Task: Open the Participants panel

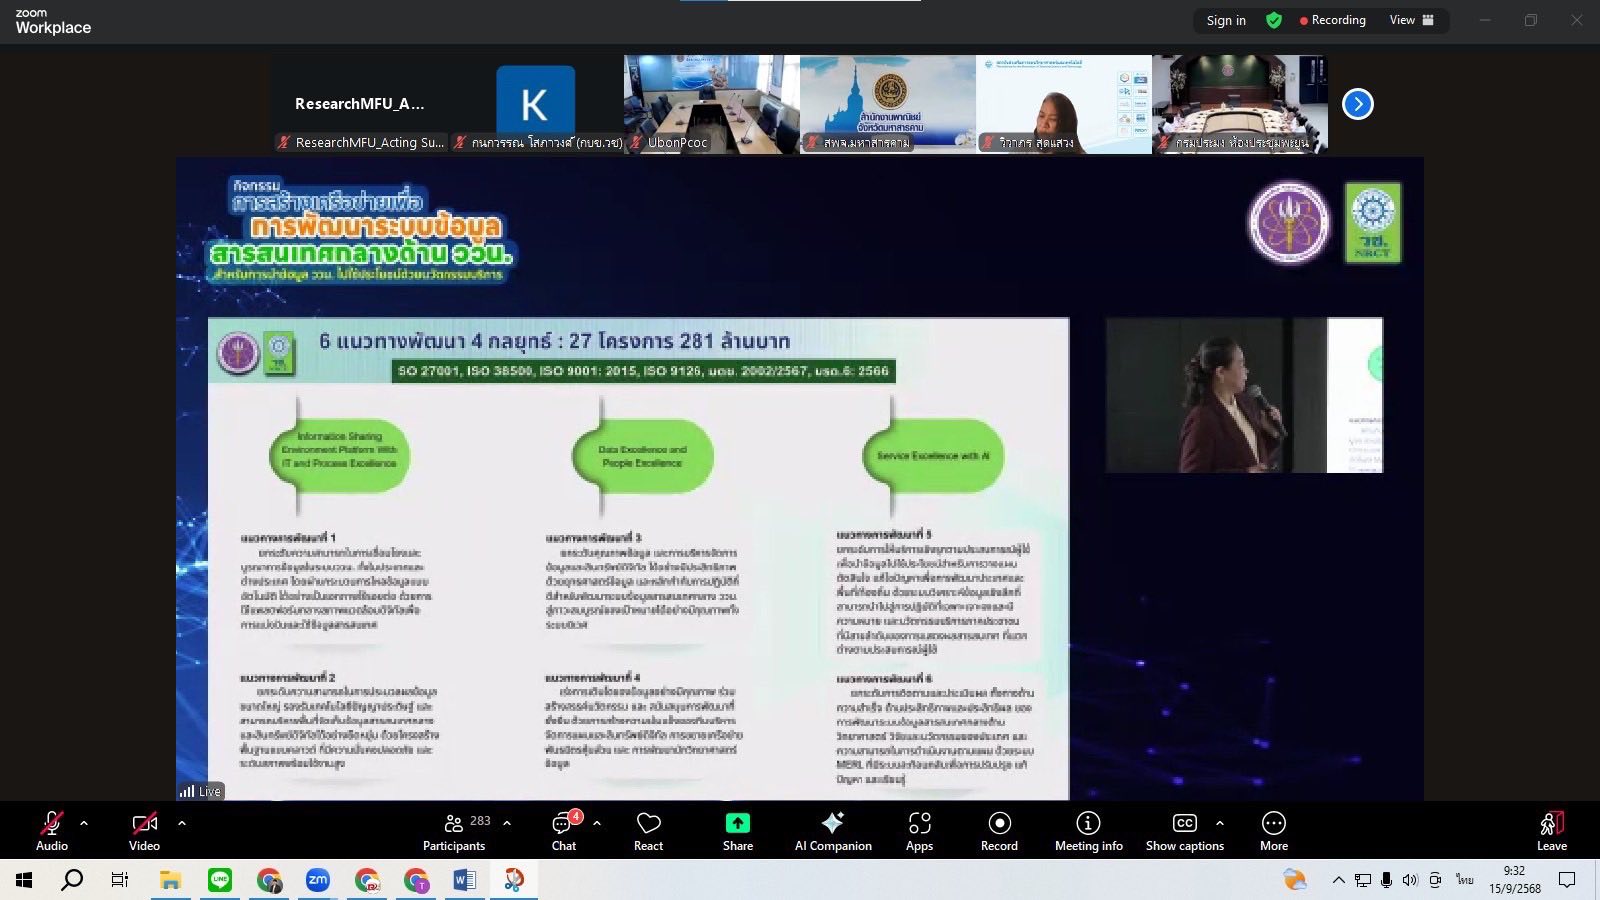Action: tap(455, 830)
